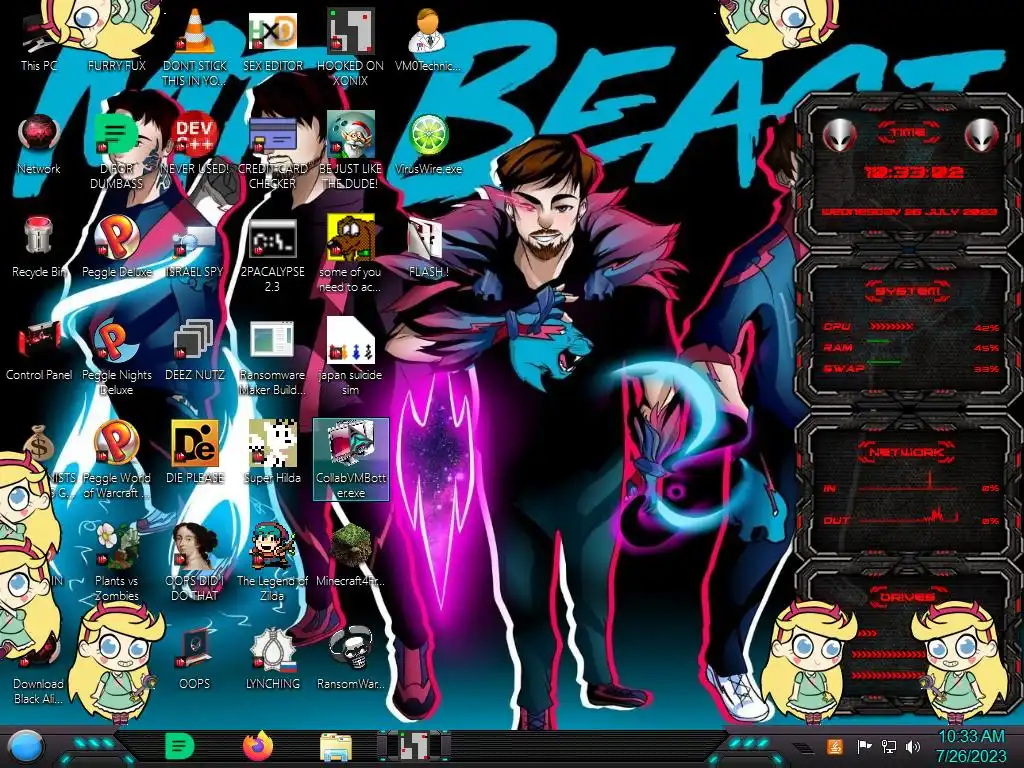Open the This PC desktop icon
Viewport: 1024px width, 768px height.
(39, 42)
